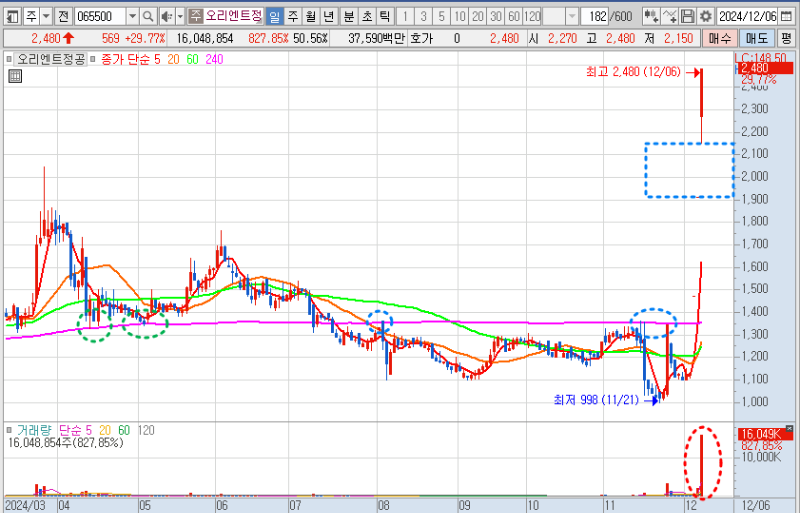The image size is (800, 513).
Task: Select the 1 interval button
Action: pyautogui.click(x=405, y=17)
